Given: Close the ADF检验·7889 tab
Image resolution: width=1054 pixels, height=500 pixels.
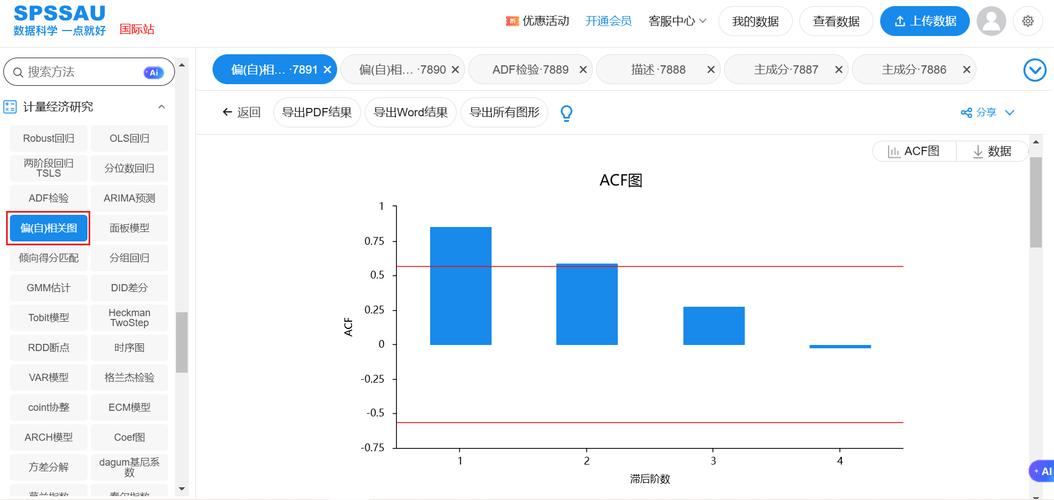Looking at the screenshot, I should click(583, 69).
